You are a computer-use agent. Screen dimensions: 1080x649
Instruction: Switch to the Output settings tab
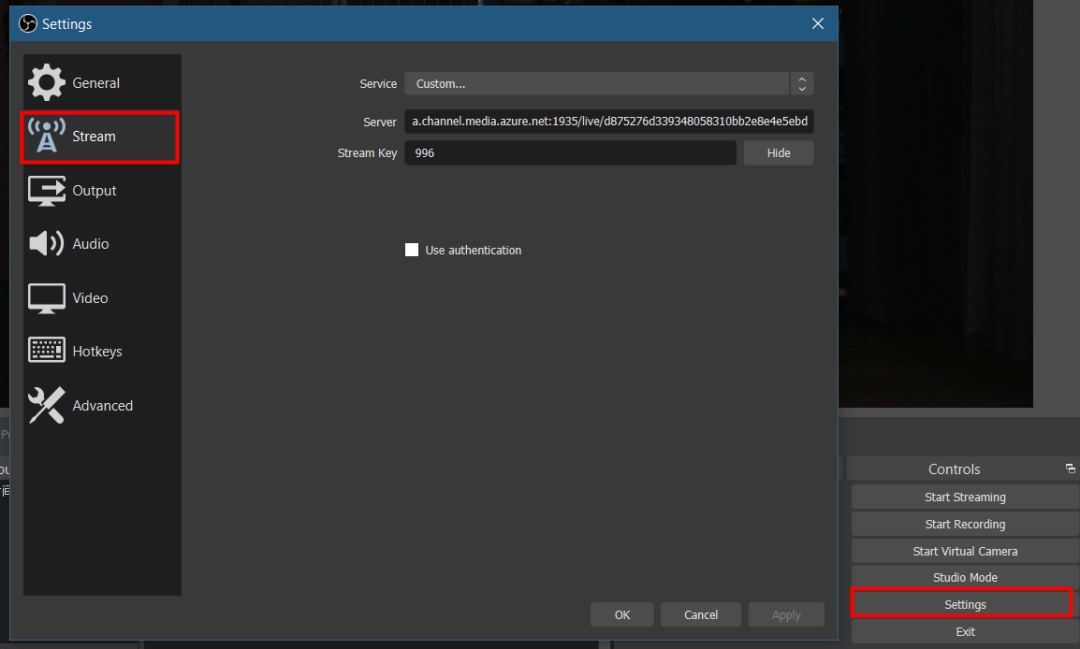102,190
